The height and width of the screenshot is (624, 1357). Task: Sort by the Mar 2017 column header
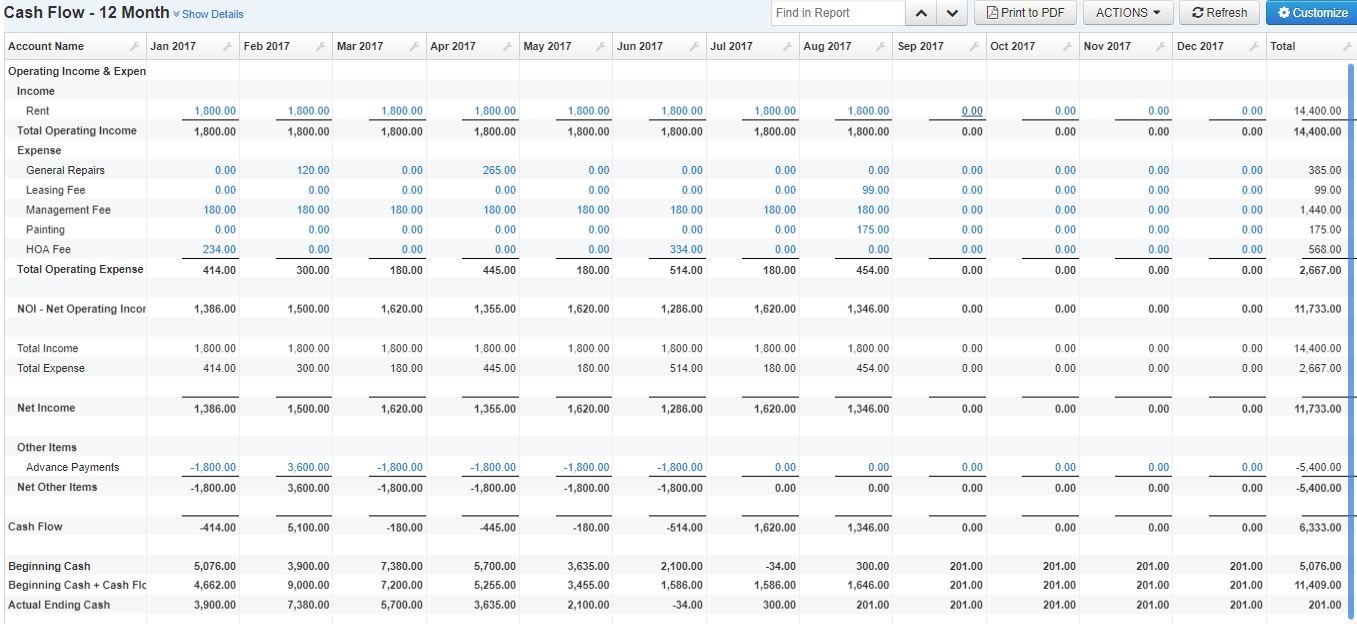click(x=360, y=47)
